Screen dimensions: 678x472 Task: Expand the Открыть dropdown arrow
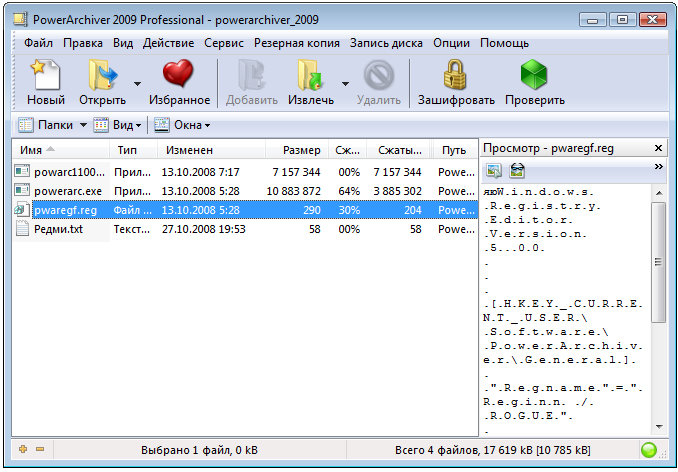pyautogui.click(x=137, y=83)
